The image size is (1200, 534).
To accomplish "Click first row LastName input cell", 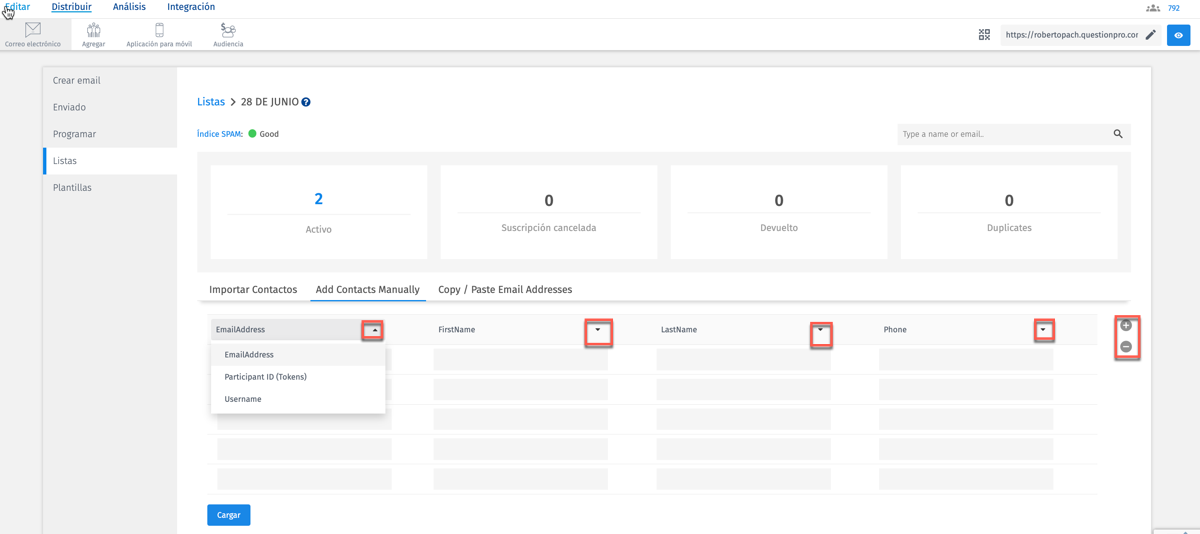I will [x=743, y=360].
